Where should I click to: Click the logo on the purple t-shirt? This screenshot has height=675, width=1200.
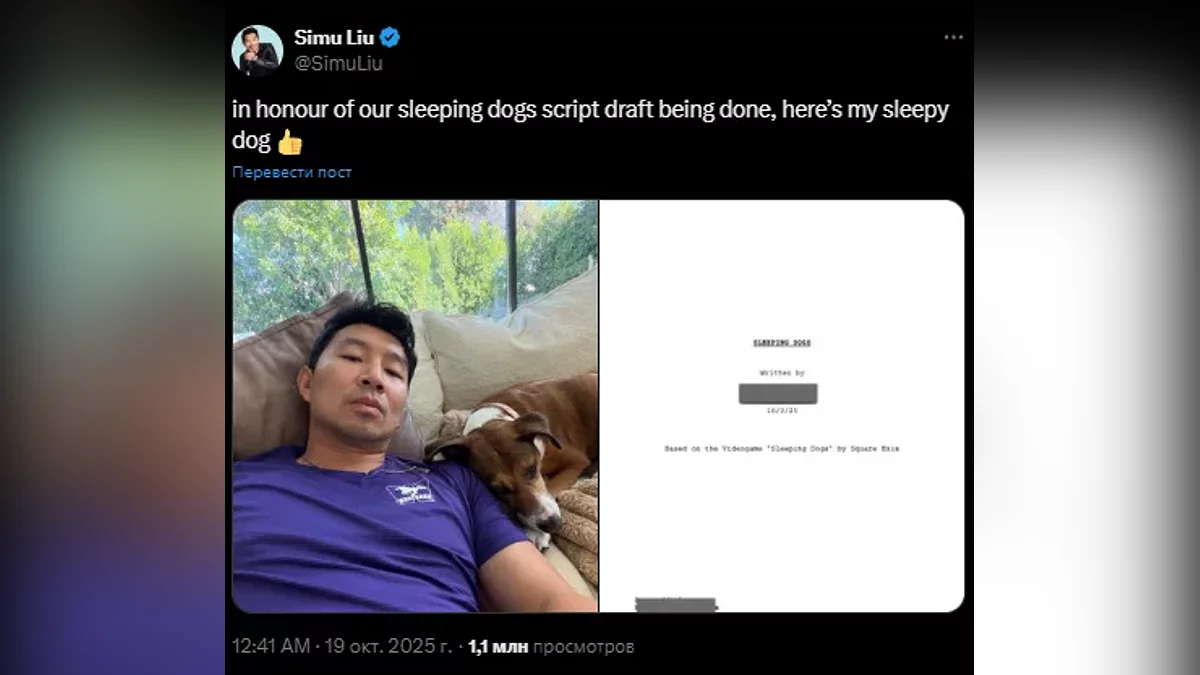tap(411, 492)
